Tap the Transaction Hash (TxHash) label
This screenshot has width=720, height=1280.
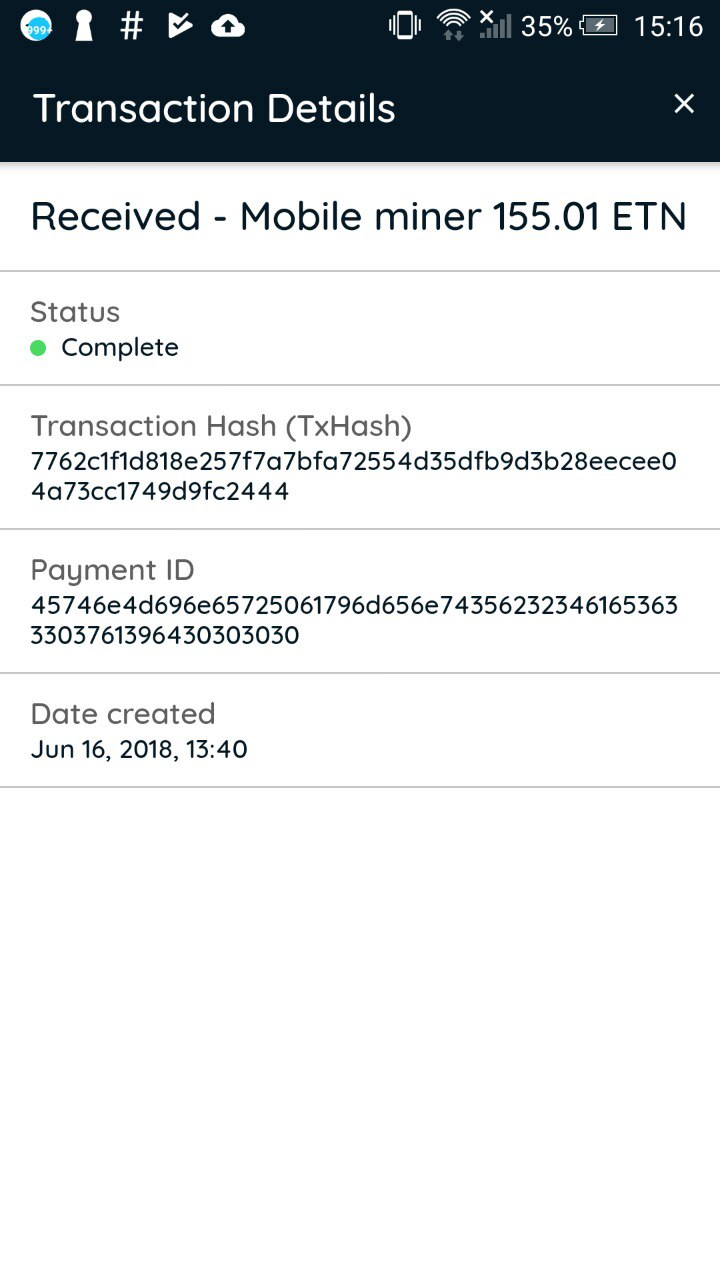[221, 426]
